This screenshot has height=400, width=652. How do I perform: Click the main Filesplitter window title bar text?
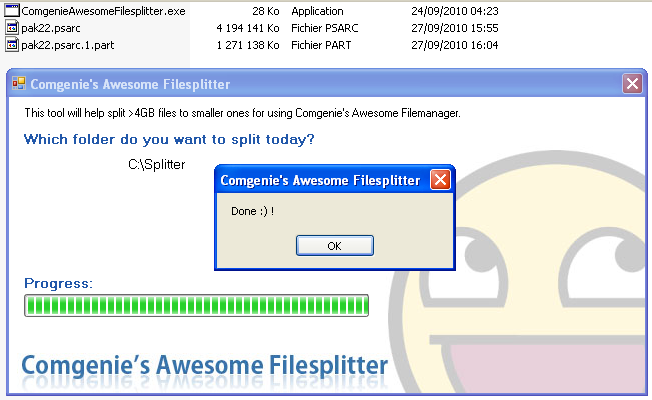[130, 84]
